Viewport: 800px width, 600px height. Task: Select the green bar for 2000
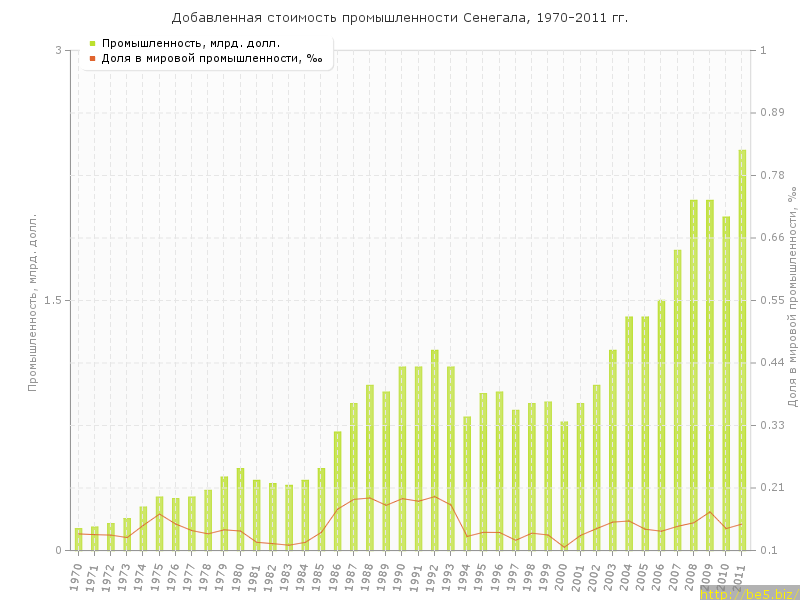564,486
